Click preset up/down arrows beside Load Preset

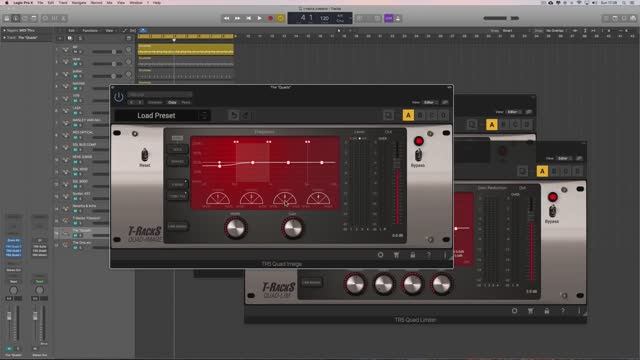[204, 116]
